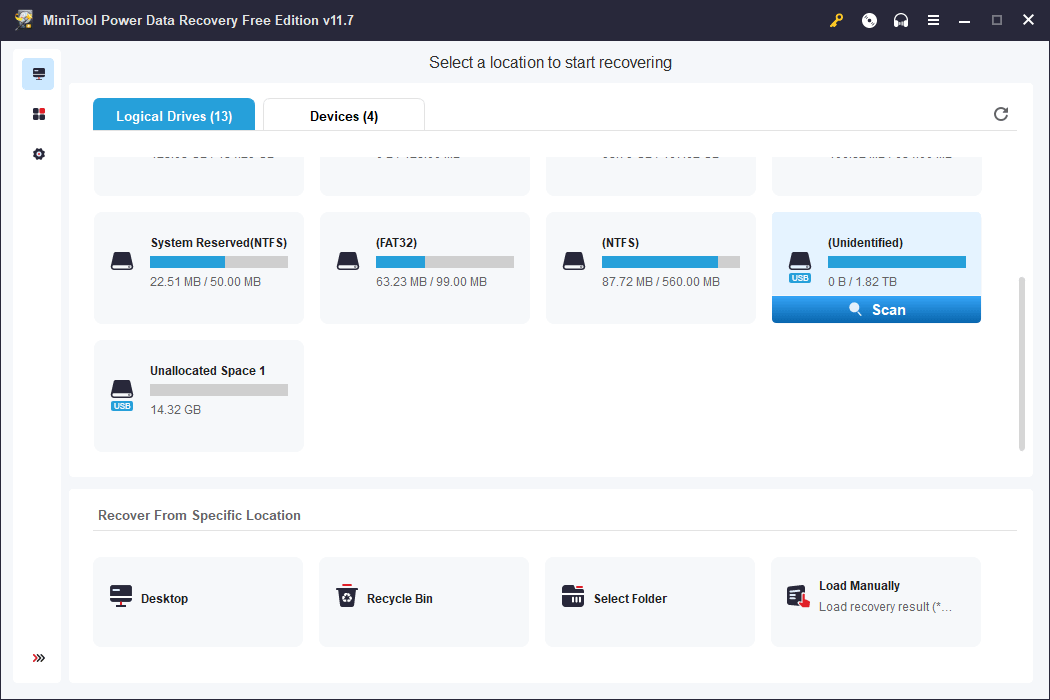Screen dimensions: 1050x700
Task: Expand the sidebar with the red double-arrow
Action: (39, 658)
